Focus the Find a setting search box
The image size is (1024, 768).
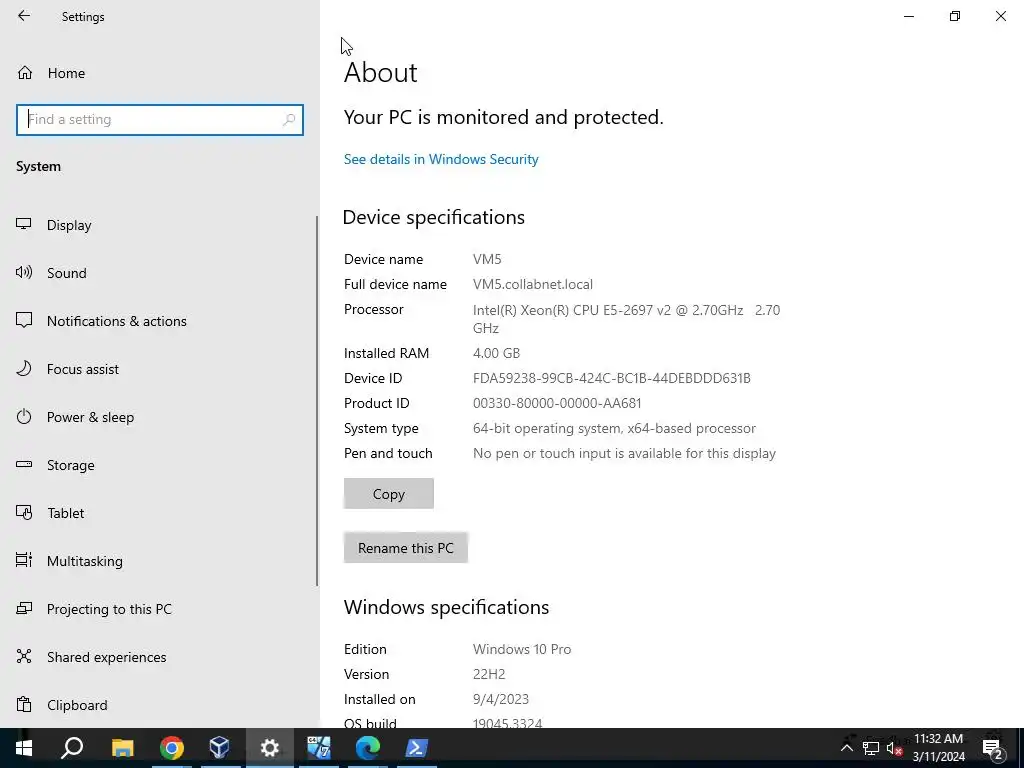tap(159, 120)
